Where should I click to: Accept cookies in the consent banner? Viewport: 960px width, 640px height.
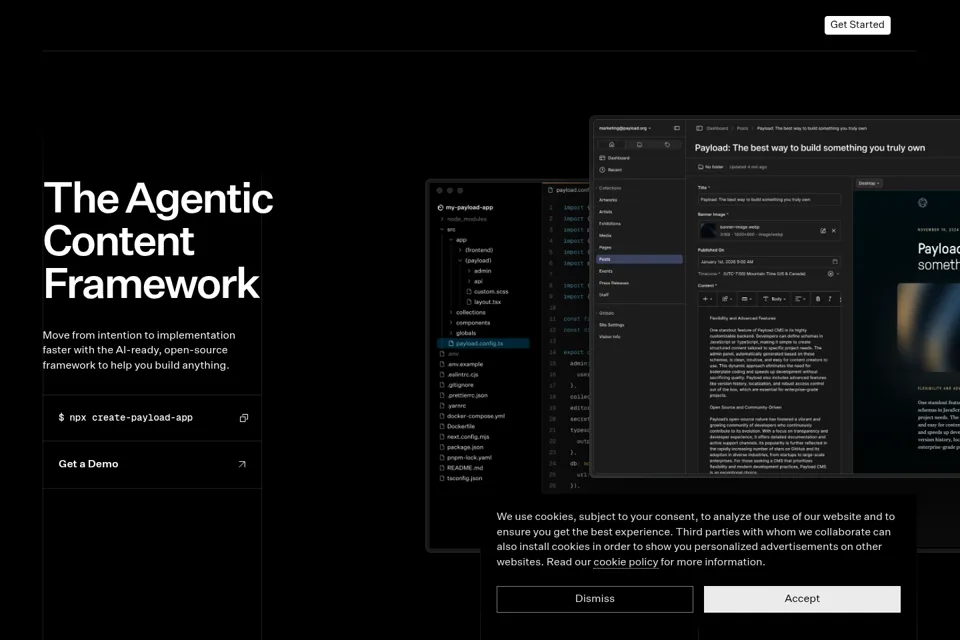802,599
